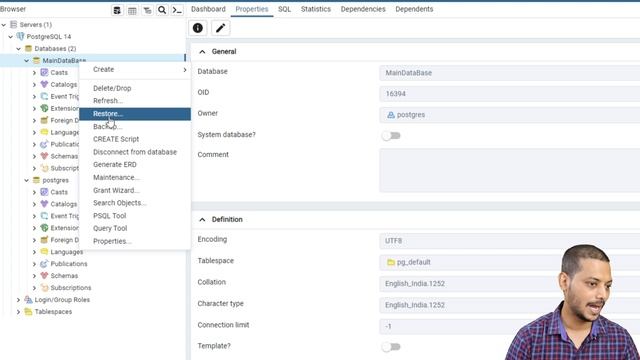Expand Casts under MainDataBase
Screen dimensions: 640x360
pos(34,72)
